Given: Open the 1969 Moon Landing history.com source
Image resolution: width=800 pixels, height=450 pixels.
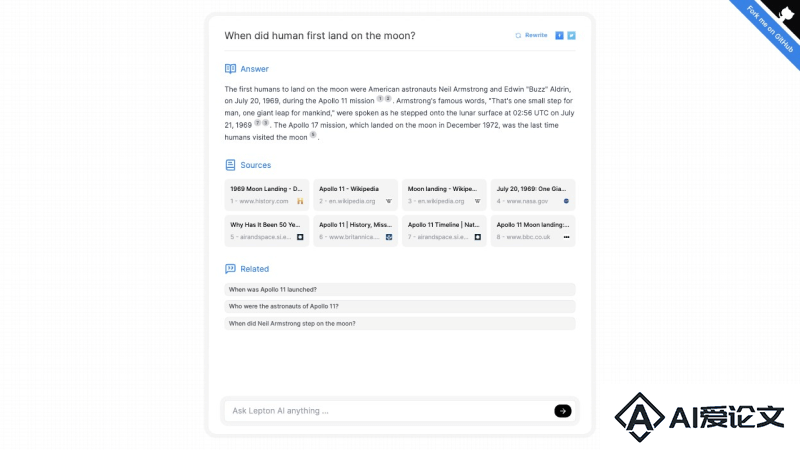Looking at the screenshot, I should click(267, 195).
